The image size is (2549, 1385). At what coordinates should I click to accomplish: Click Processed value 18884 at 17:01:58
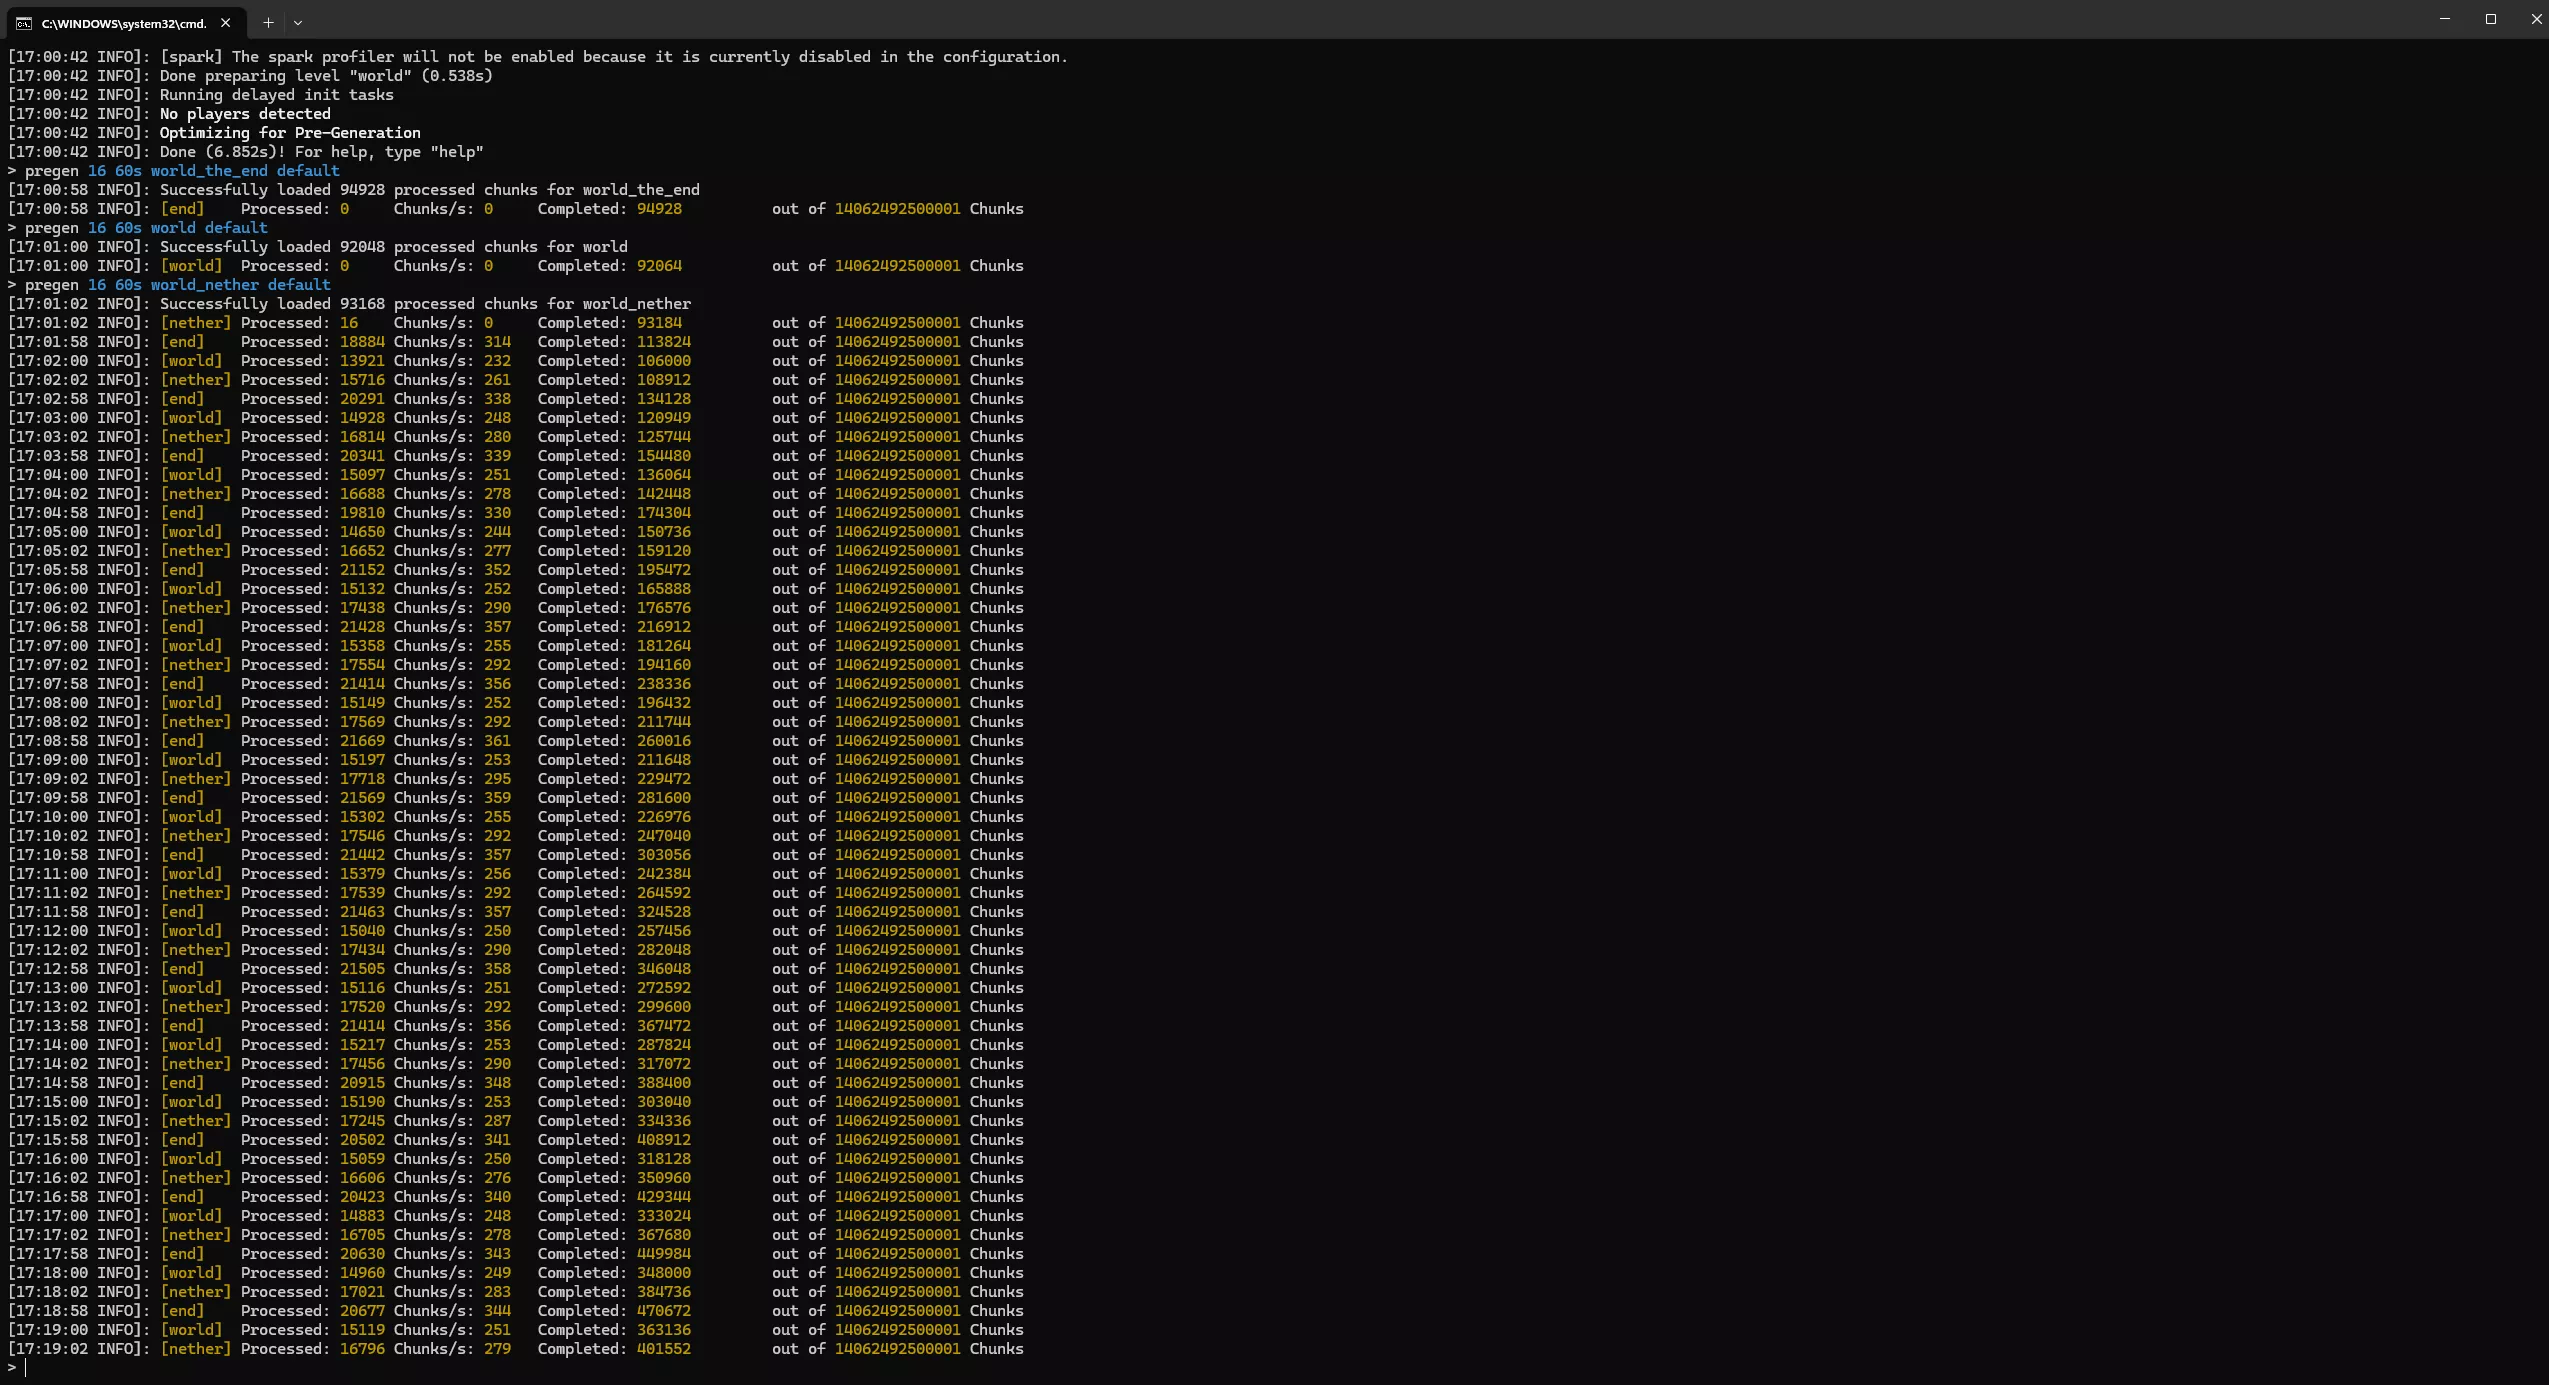[362, 342]
